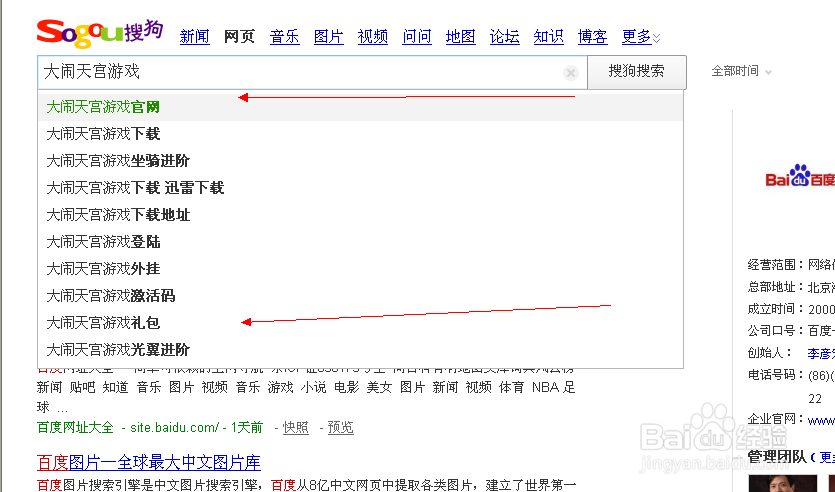Open the 企业官网 www link

click(821, 421)
